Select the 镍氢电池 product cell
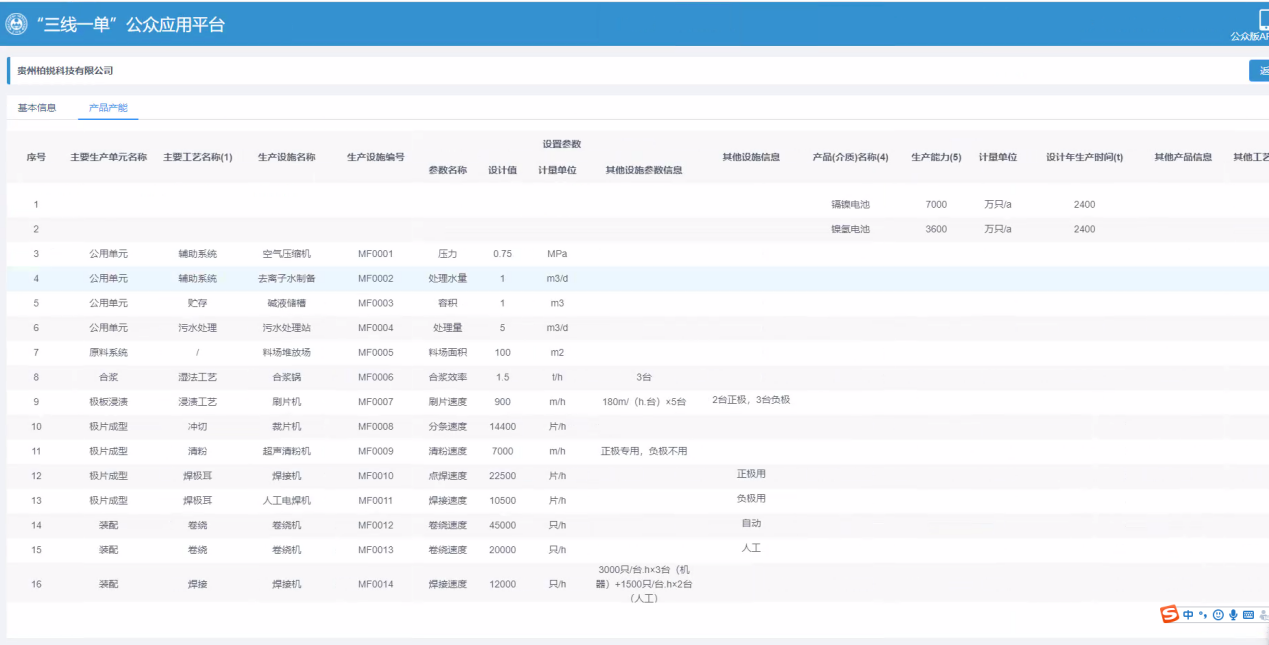The image size is (1269, 645). pos(851,229)
